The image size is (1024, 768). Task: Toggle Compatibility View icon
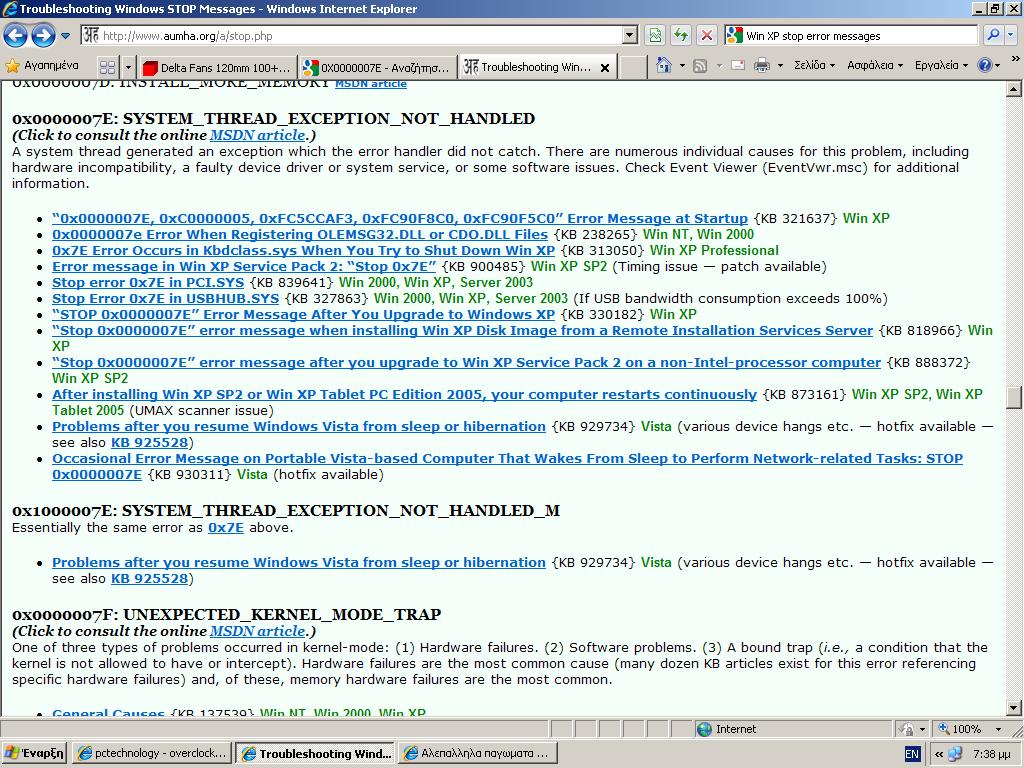(x=654, y=35)
